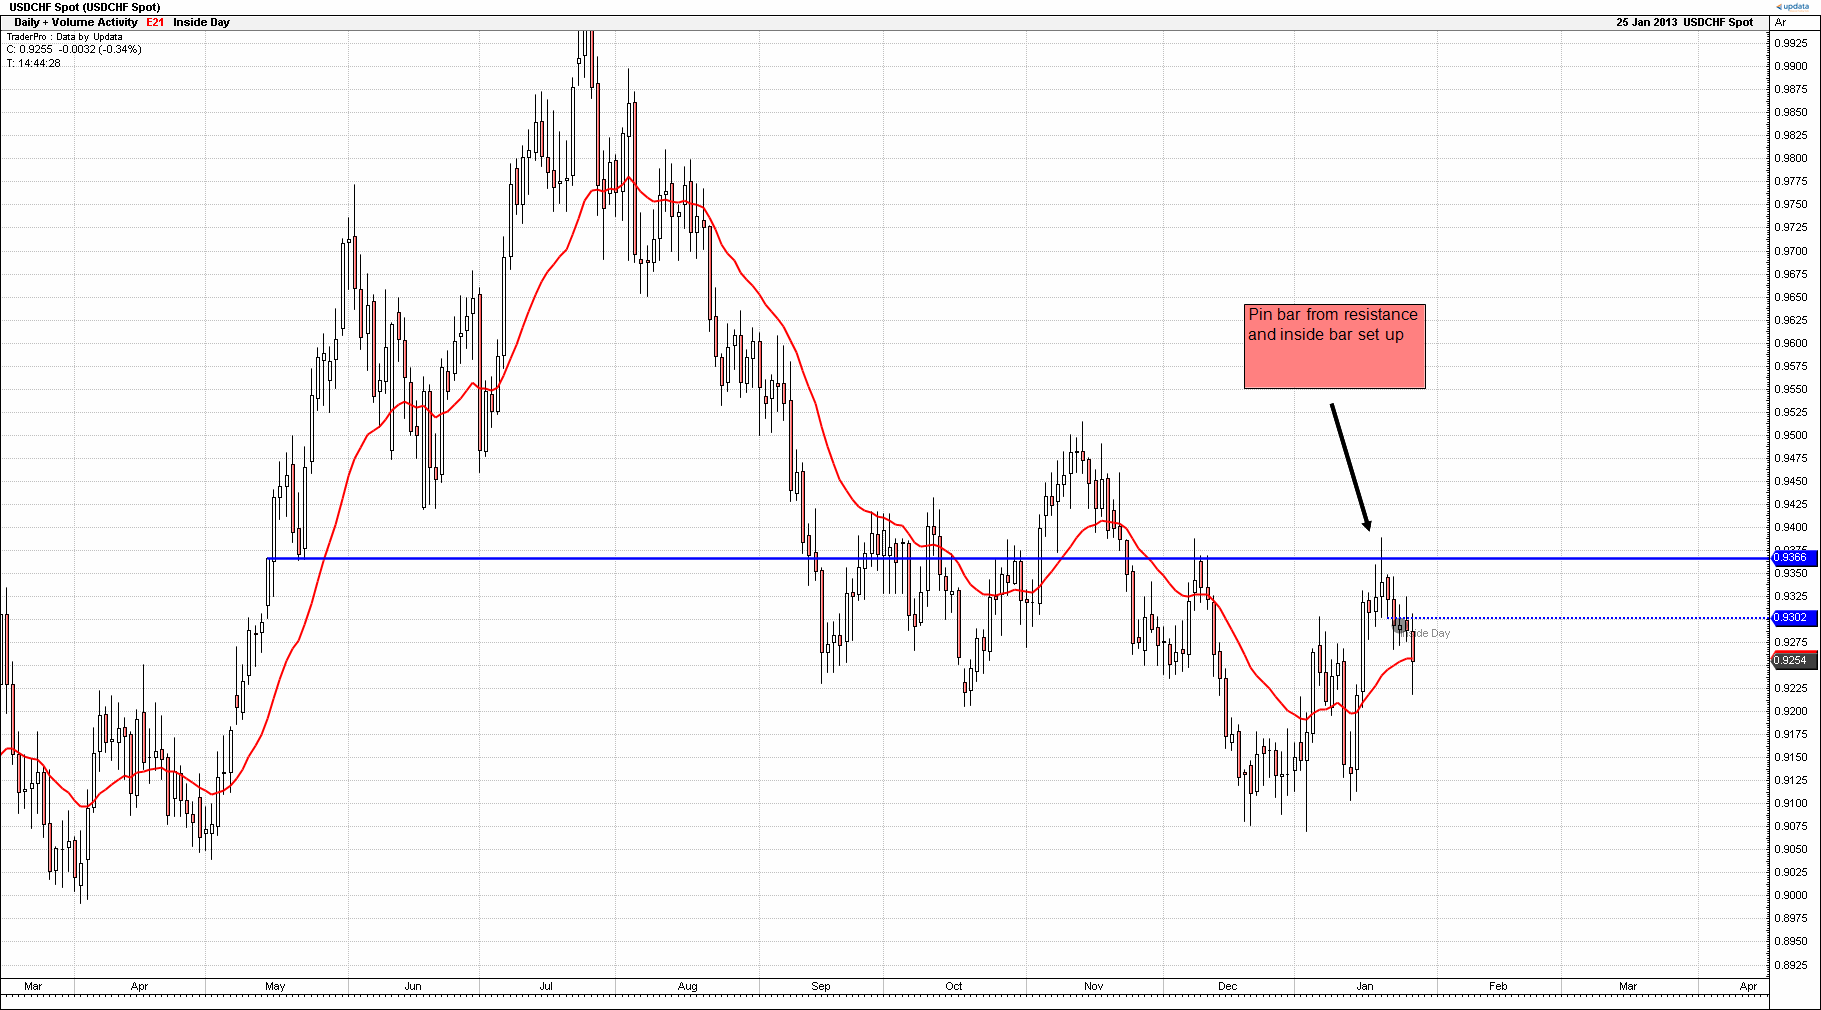The height and width of the screenshot is (1010, 1821).
Task: Click the black annotation arrow head
Action: (1366, 523)
